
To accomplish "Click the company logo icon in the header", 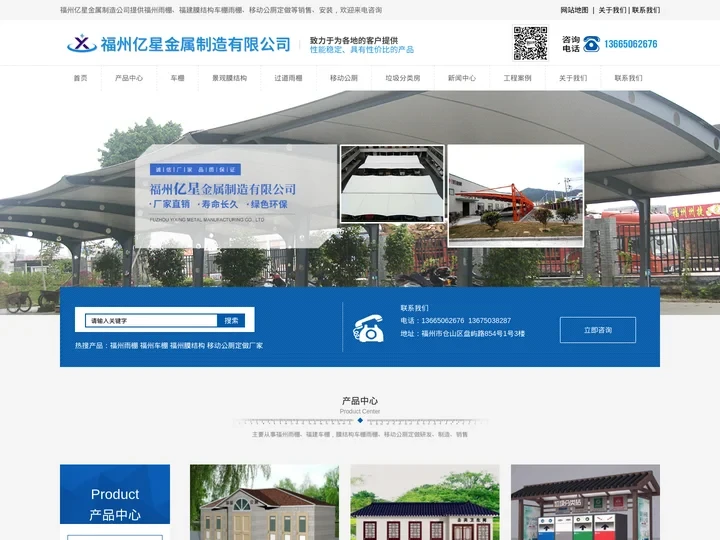I will coord(82,44).
